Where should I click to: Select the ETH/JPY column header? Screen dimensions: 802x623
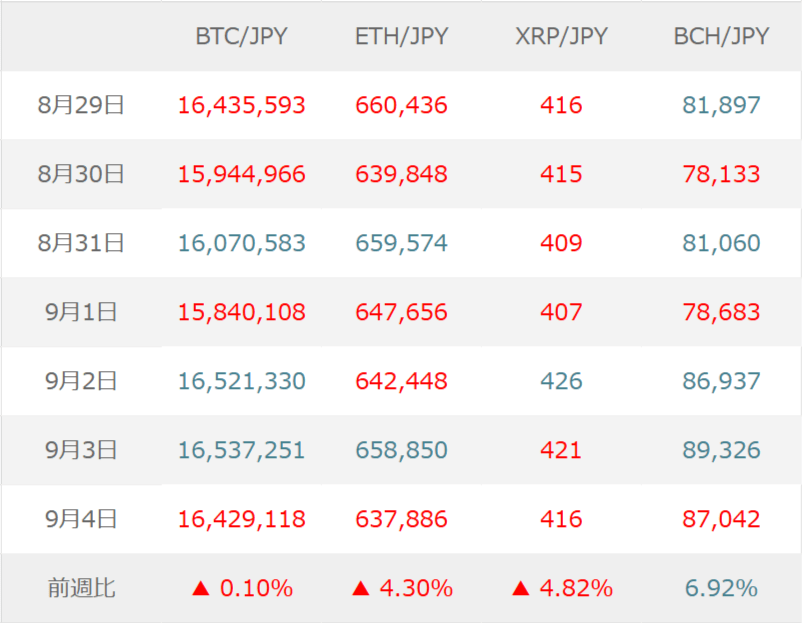[x=401, y=37]
